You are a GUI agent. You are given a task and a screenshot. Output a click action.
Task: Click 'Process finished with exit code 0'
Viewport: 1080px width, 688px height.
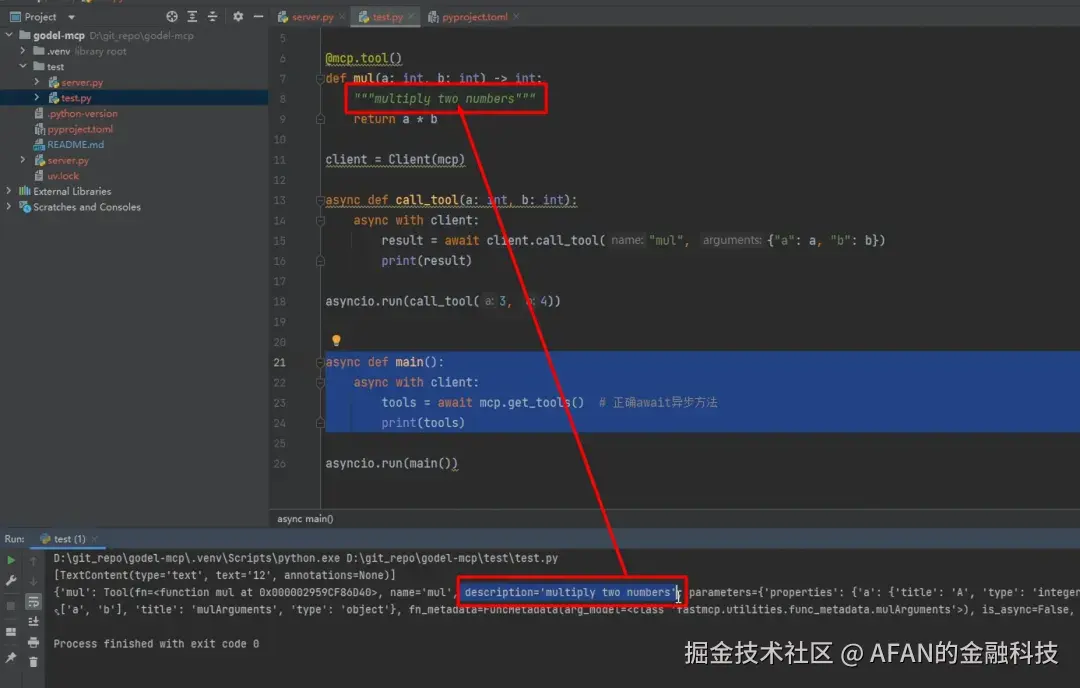coord(156,644)
